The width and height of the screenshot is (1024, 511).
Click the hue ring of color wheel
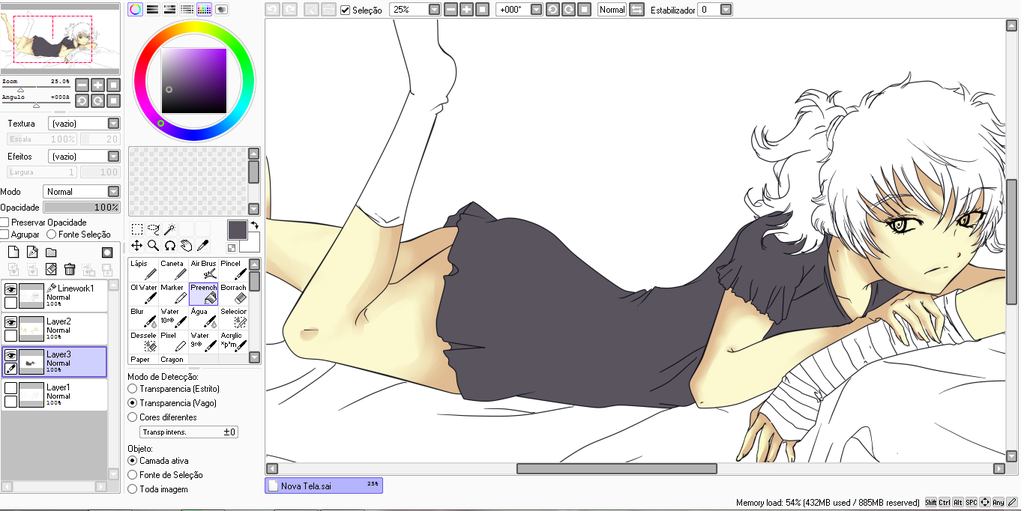(x=195, y=25)
